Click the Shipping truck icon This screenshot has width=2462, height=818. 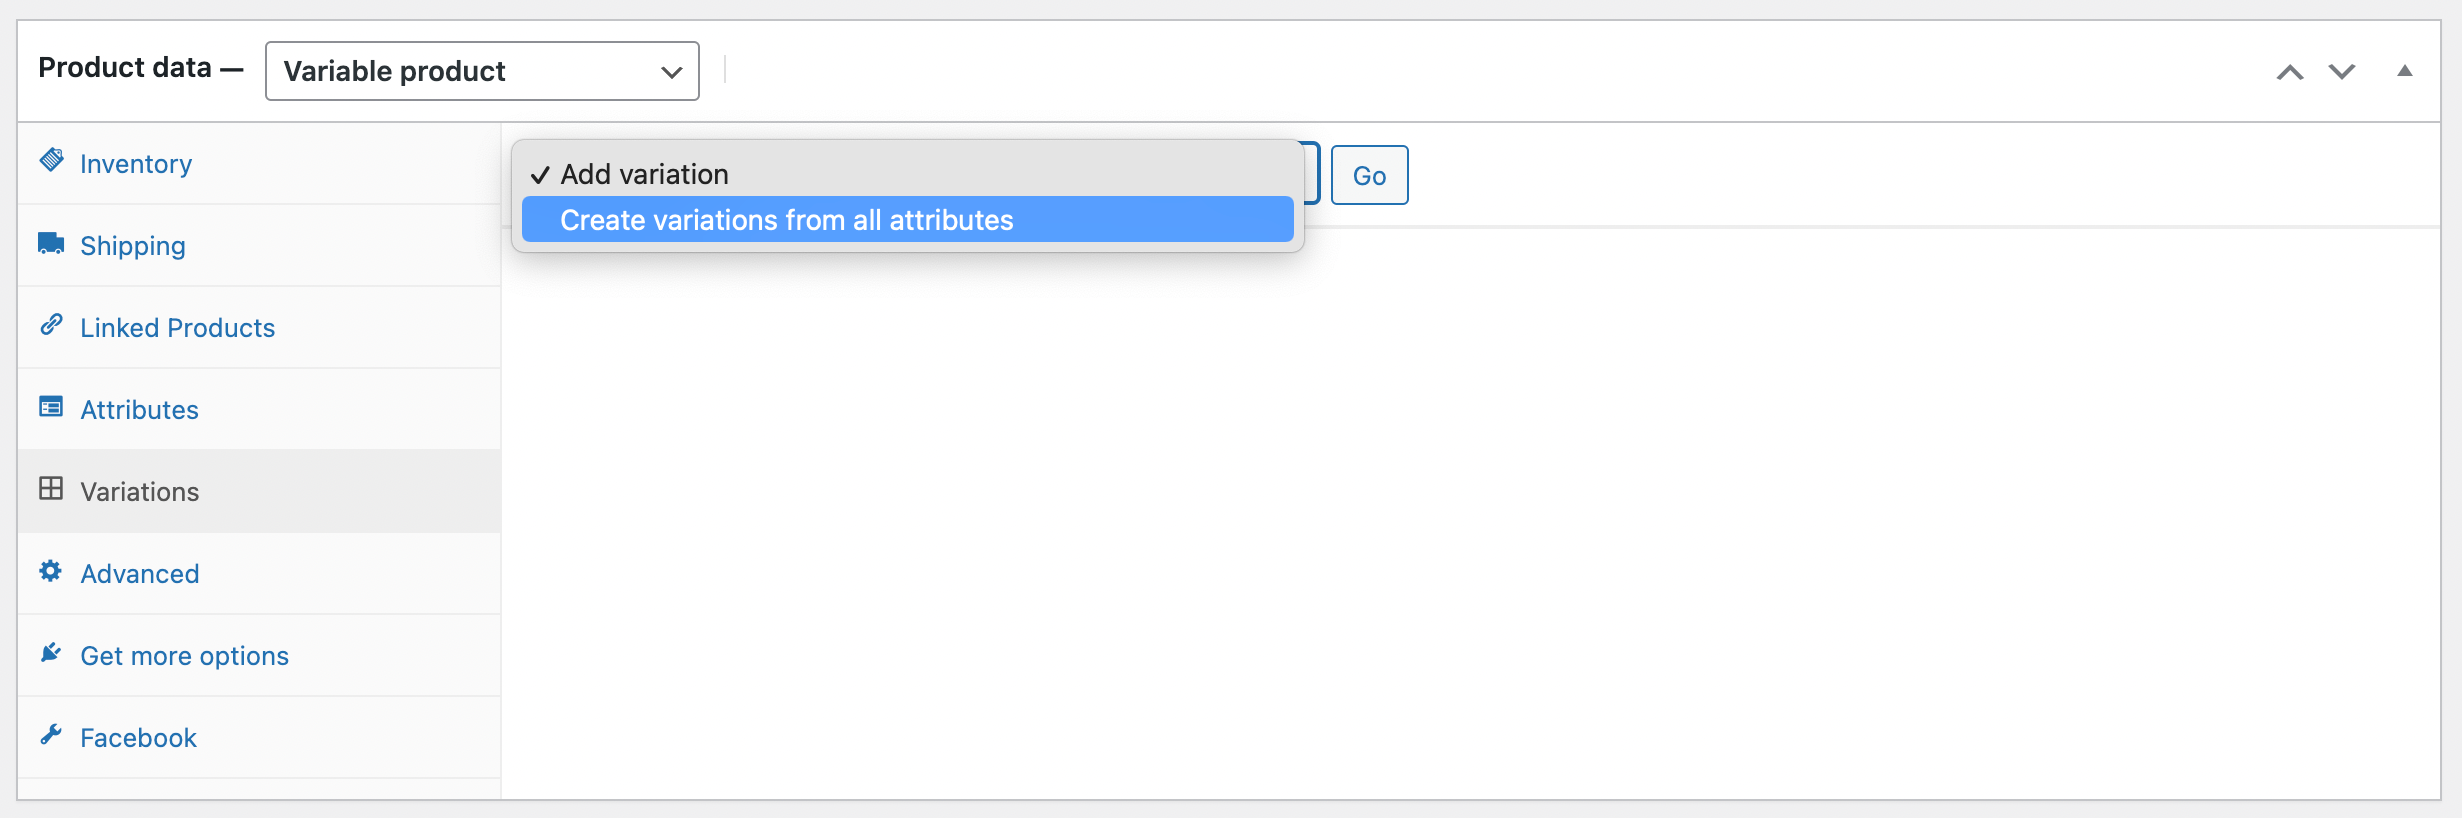[x=51, y=243]
